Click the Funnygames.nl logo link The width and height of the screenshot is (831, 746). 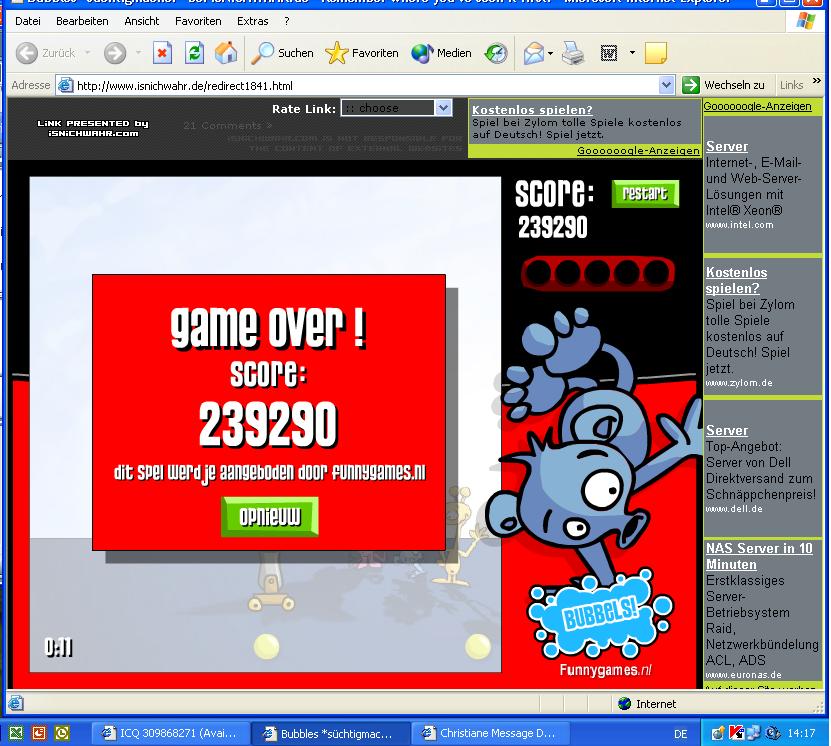605,670
